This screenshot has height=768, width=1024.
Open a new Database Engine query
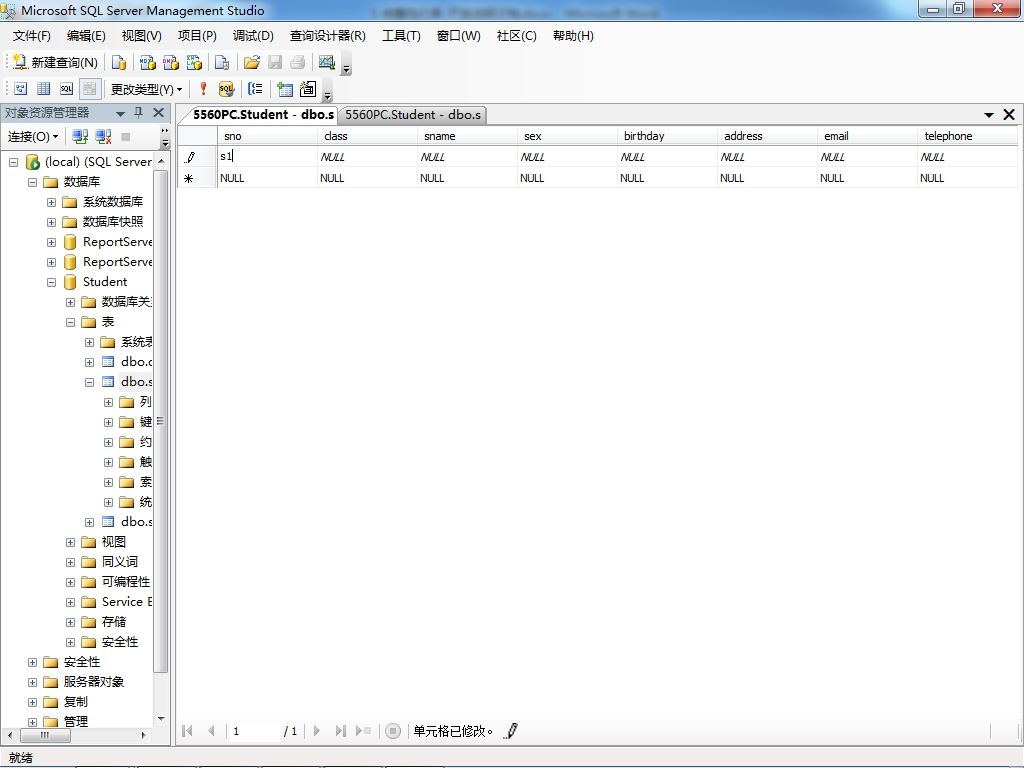(119, 62)
